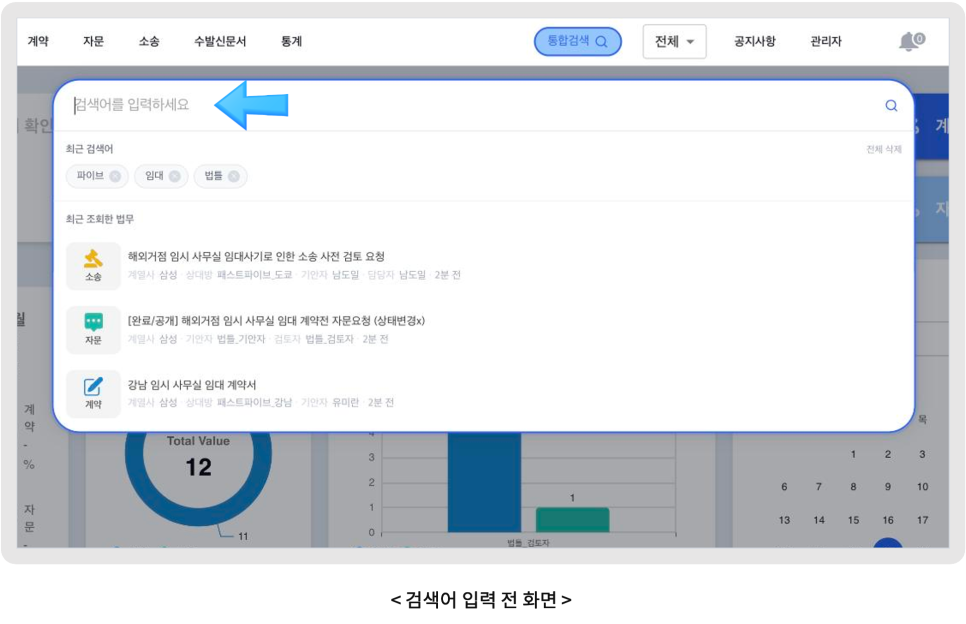Remove the 법틀 recent search tag
Screen dimensions: 966x624
[x=234, y=176]
